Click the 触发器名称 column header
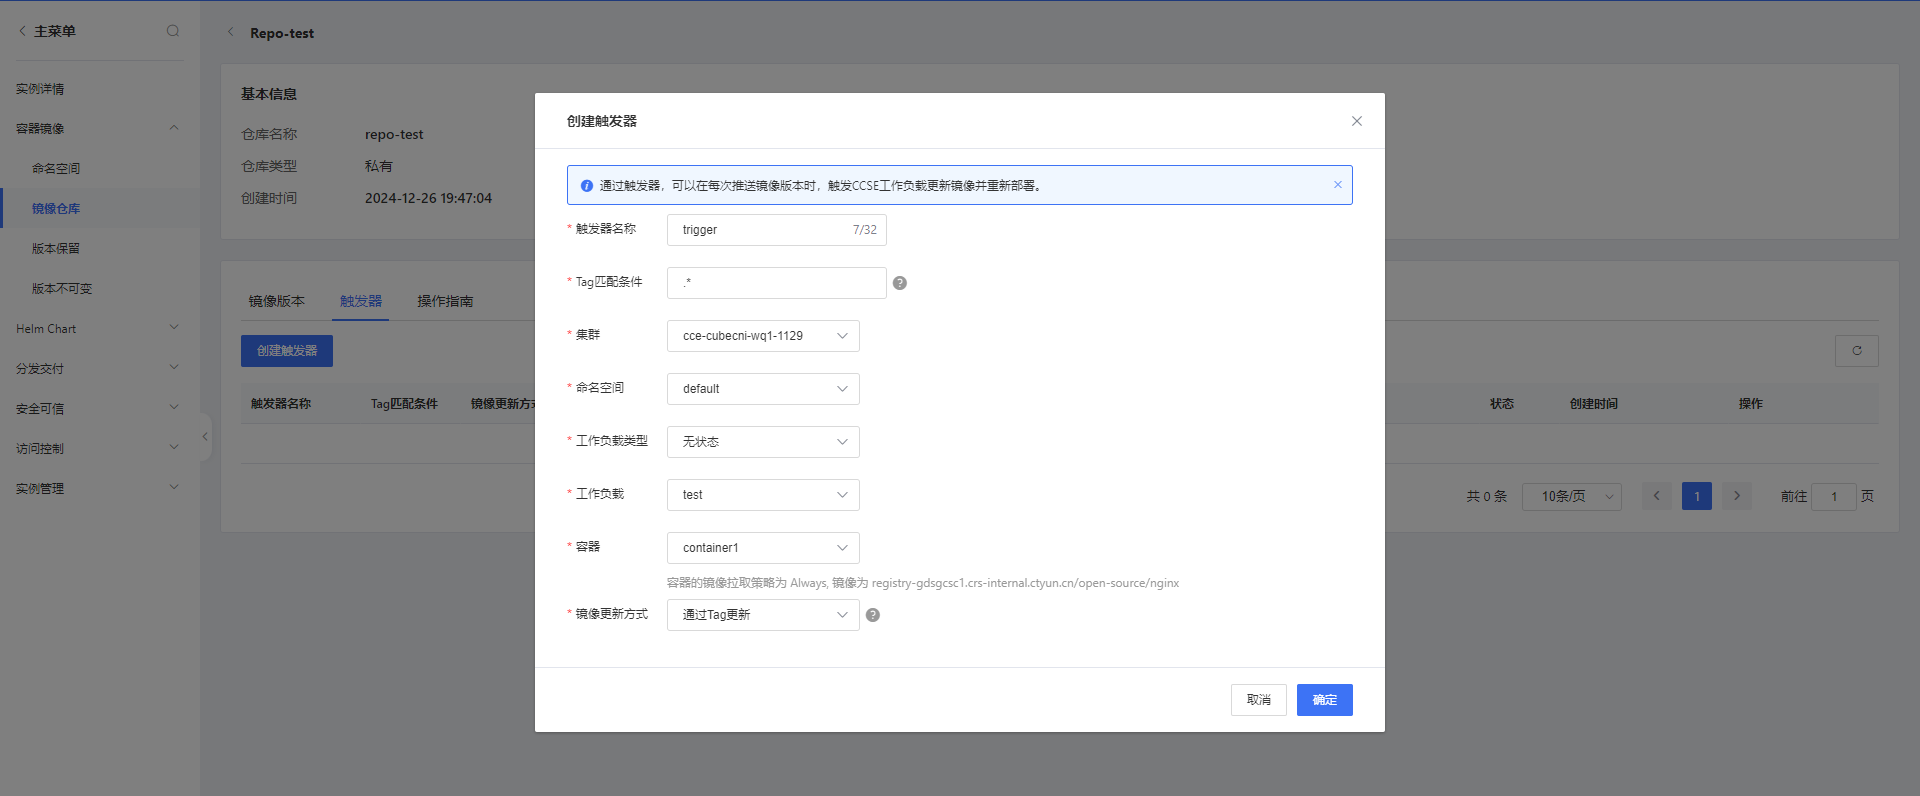The width and height of the screenshot is (1920, 796). [x=281, y=404]
